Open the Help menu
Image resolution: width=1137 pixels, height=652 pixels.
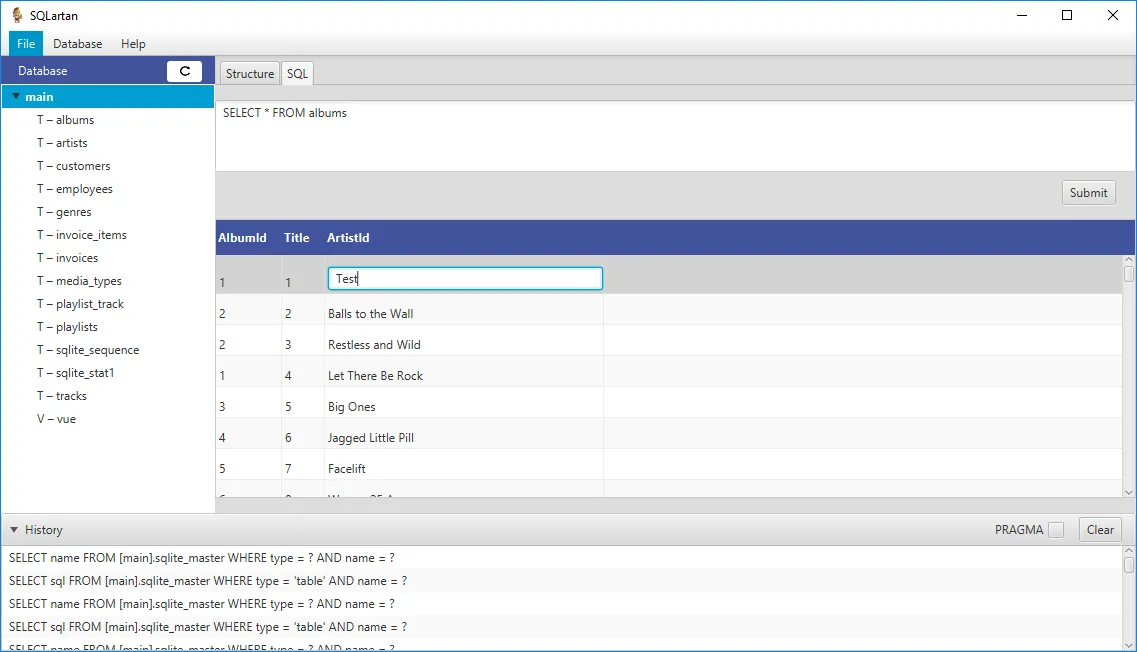tap(133, 44)
